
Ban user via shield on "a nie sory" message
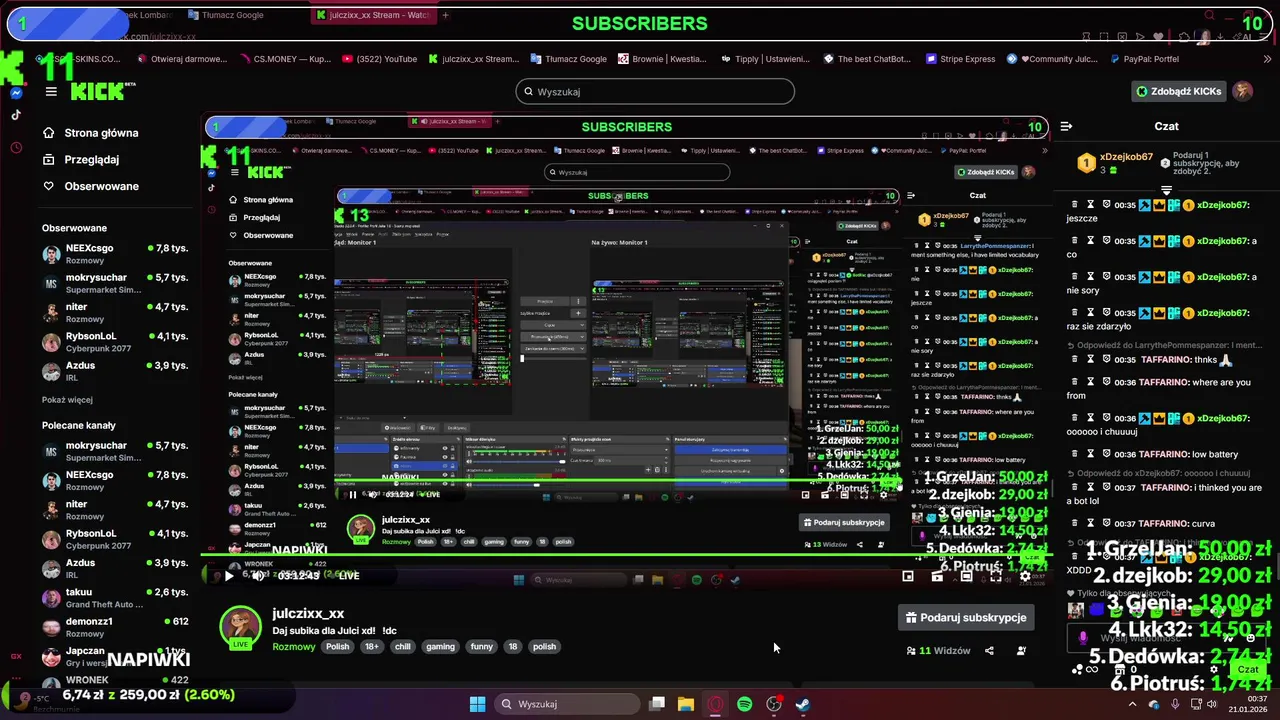pyautogui.click(x=1107, y=277)
